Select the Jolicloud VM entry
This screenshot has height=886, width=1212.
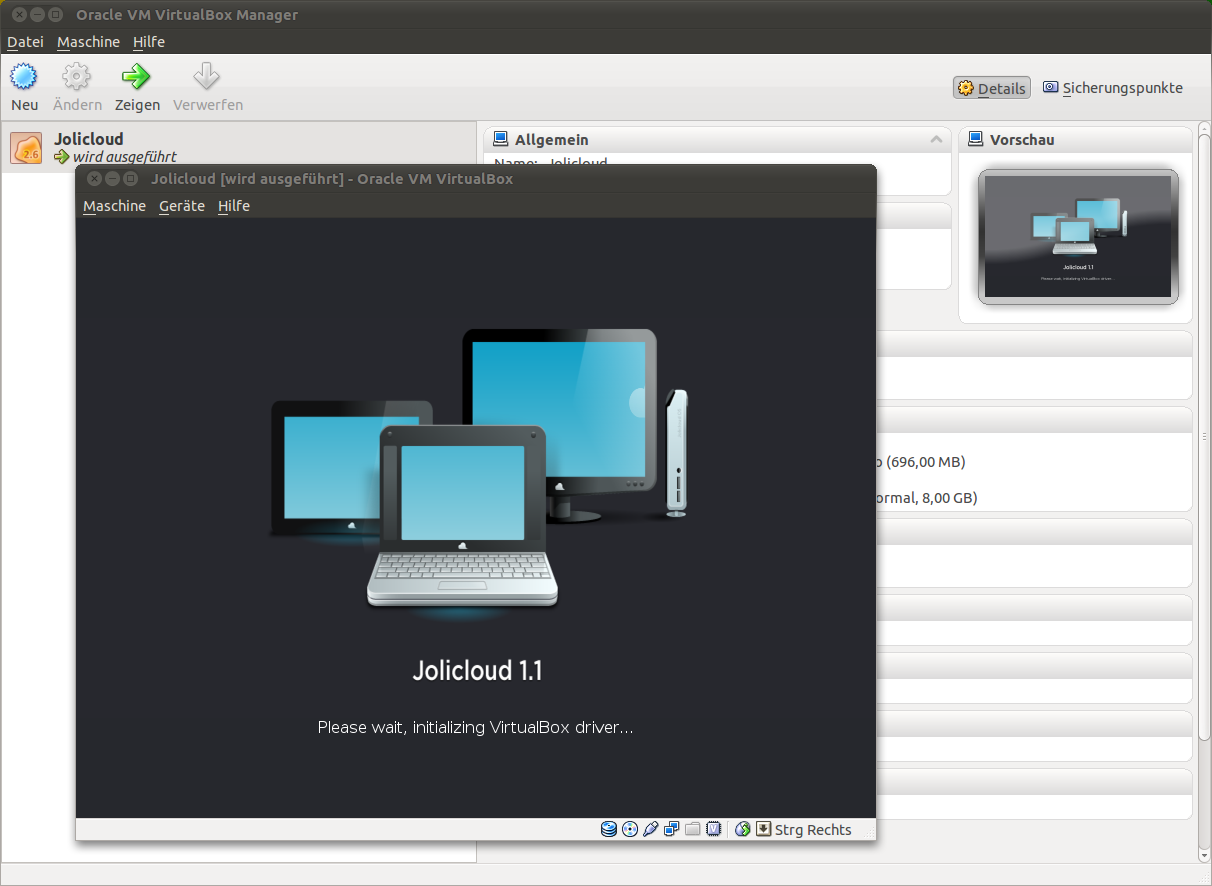90,147
